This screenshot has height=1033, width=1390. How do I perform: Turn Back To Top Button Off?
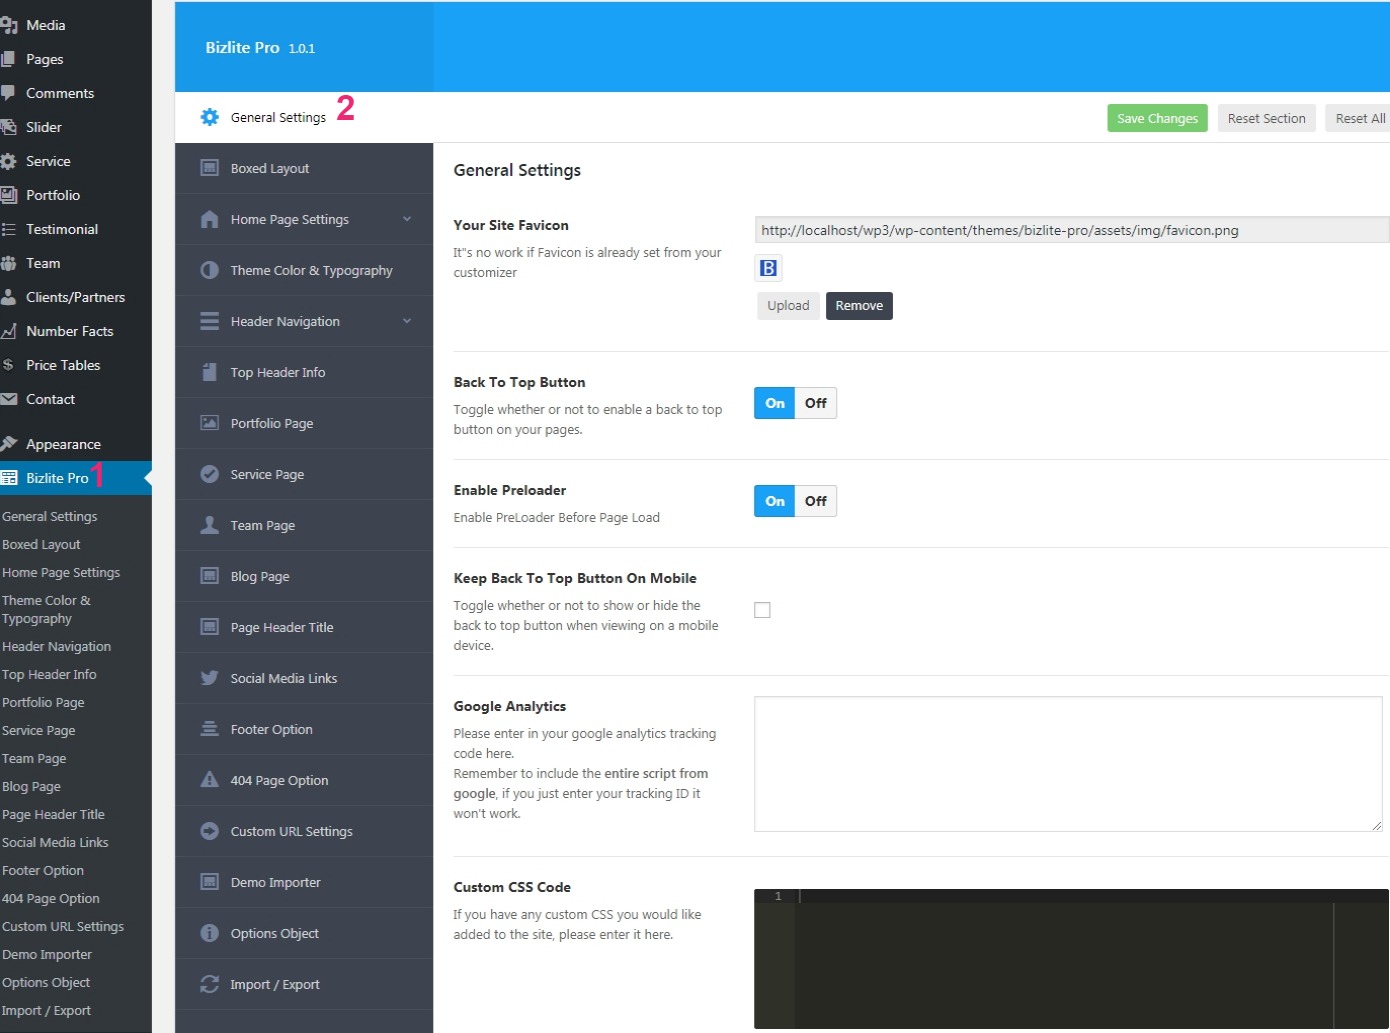[816, 403]
